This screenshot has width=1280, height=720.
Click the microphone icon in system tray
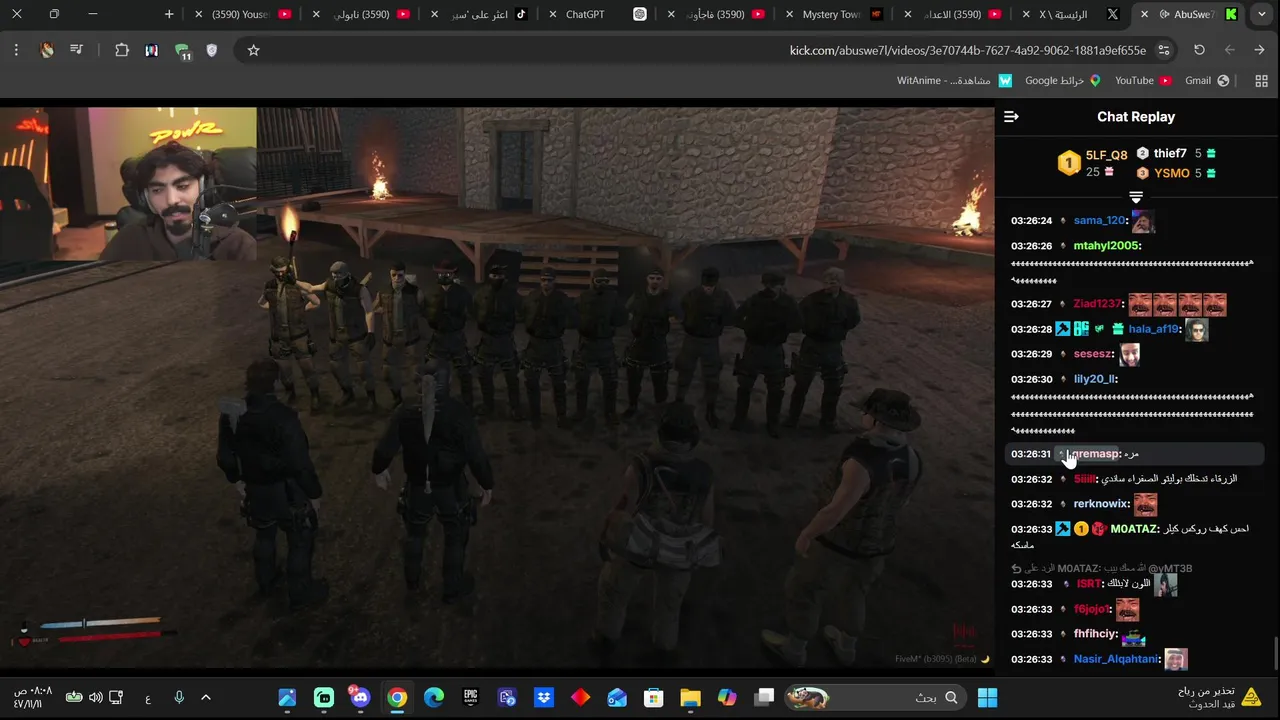click(179, 697)
